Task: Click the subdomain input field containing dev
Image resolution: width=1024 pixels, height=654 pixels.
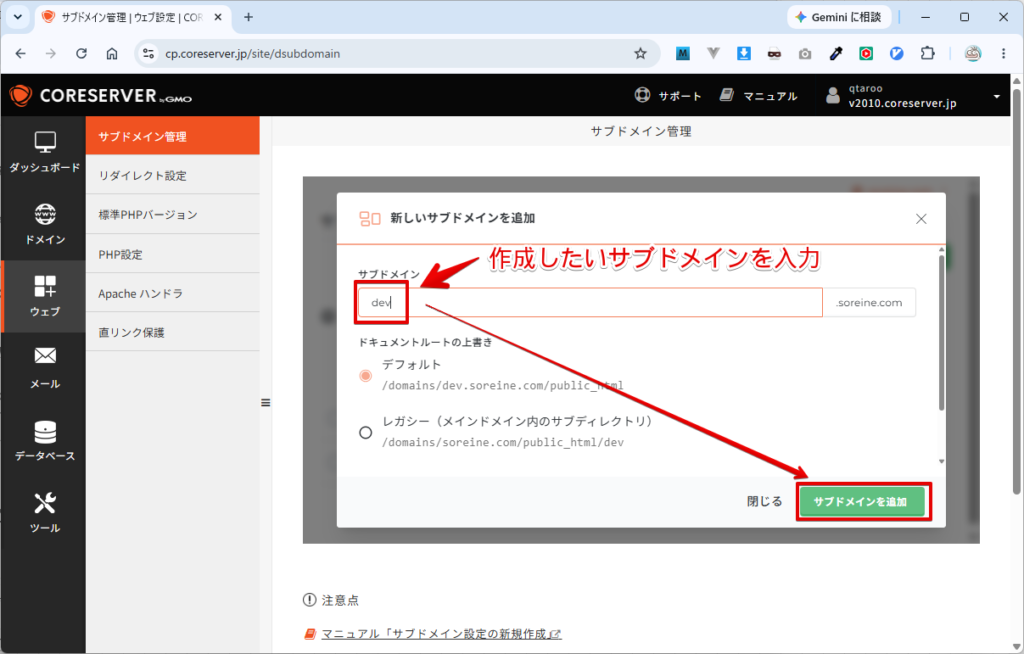Action: click(590, 302)
